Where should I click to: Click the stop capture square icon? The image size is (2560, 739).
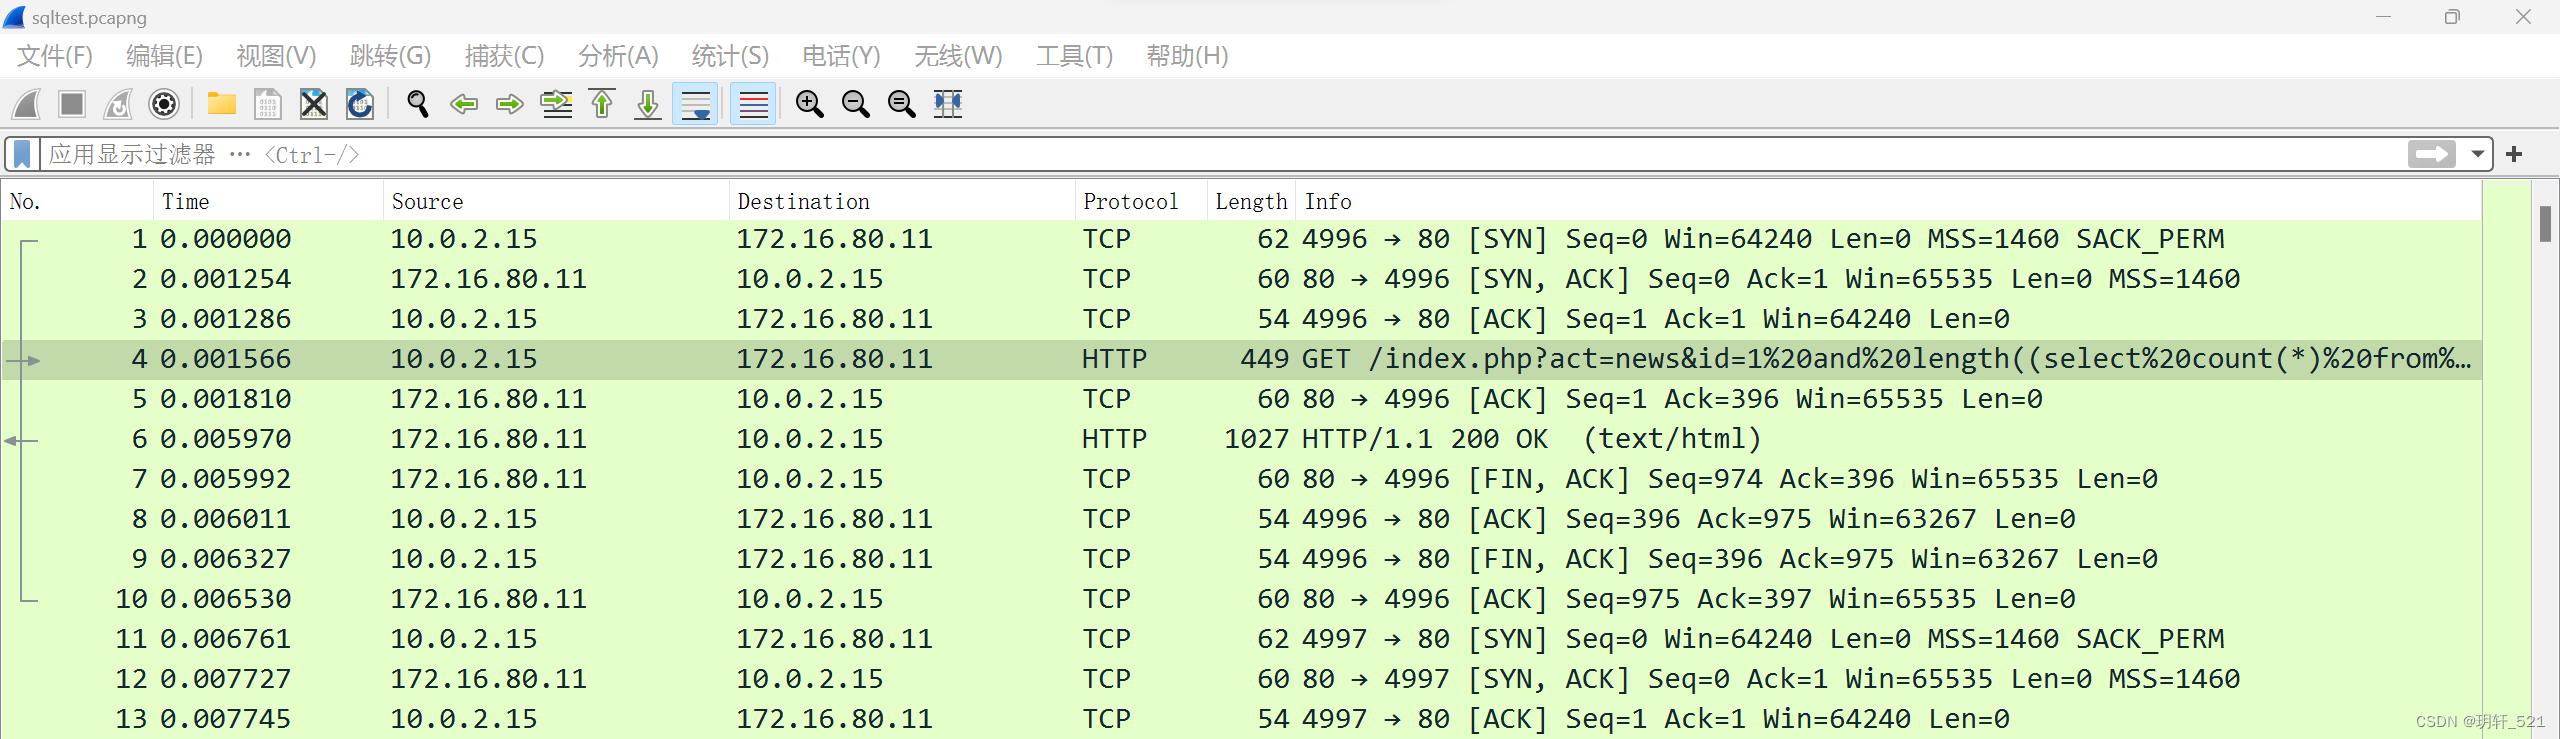[x=72, y=104]
